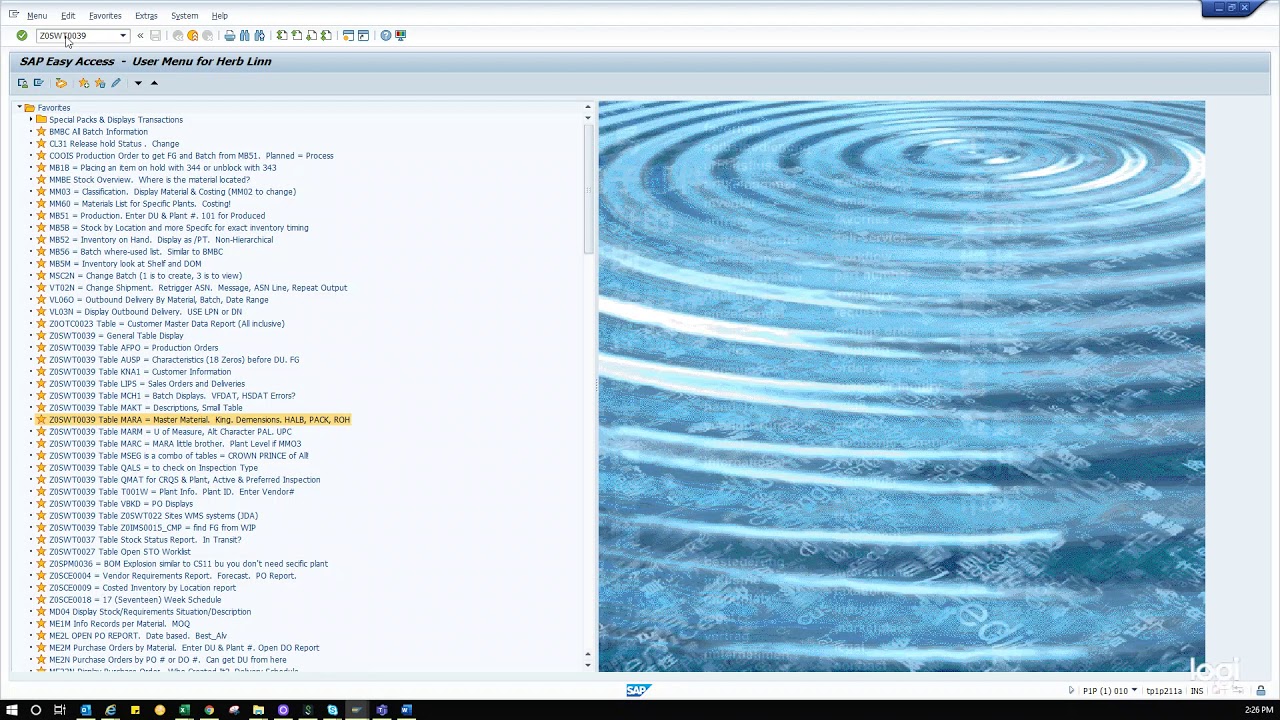The width and height of the screenshot is (1280, 720).
Task: Select CL31 Release hold Status favorite
Action: click(114, 144)
